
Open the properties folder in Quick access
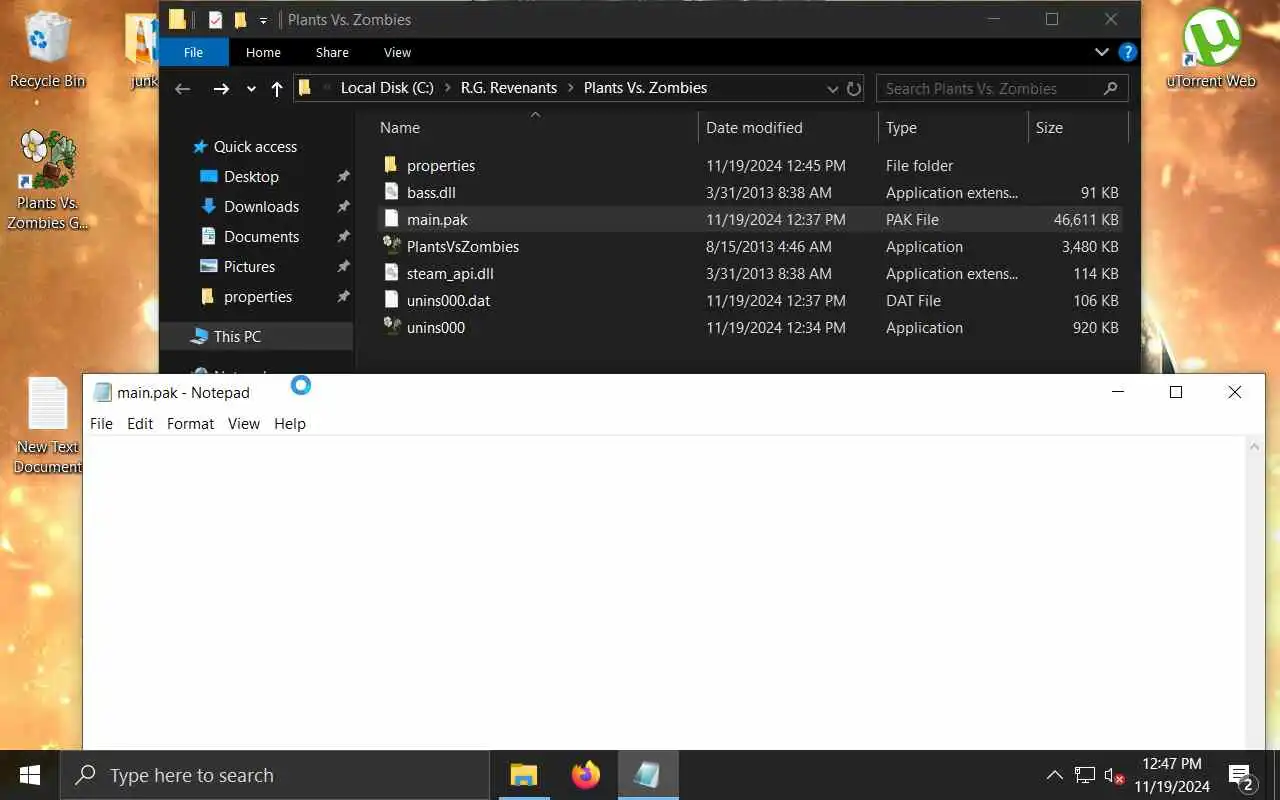[x=258, y=296]
